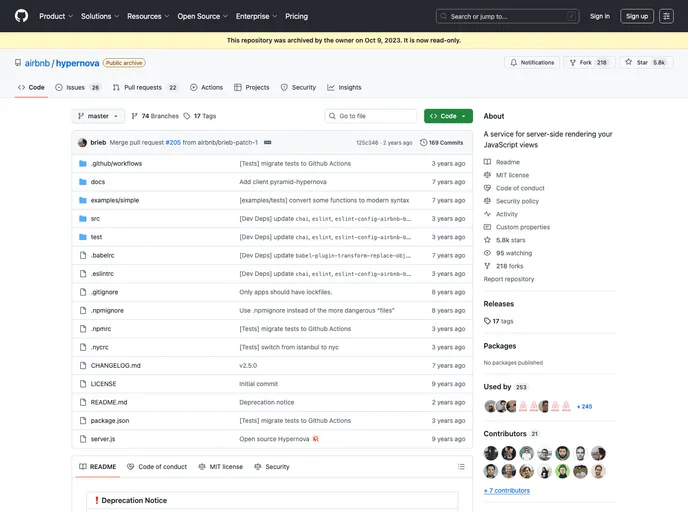Open the Product menu dropdown
This screenshot has height=512, width=688.
(56, 16)
